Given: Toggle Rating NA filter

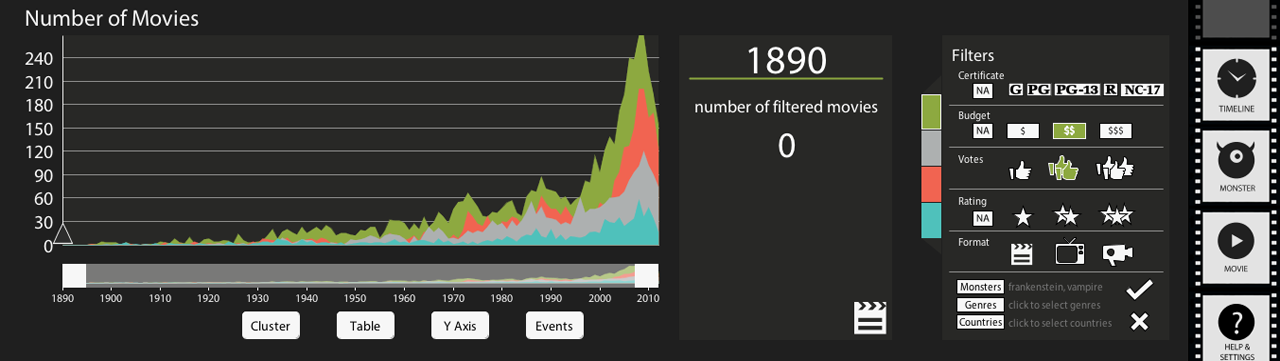Looking at the screenshot, I should [983, 218].
